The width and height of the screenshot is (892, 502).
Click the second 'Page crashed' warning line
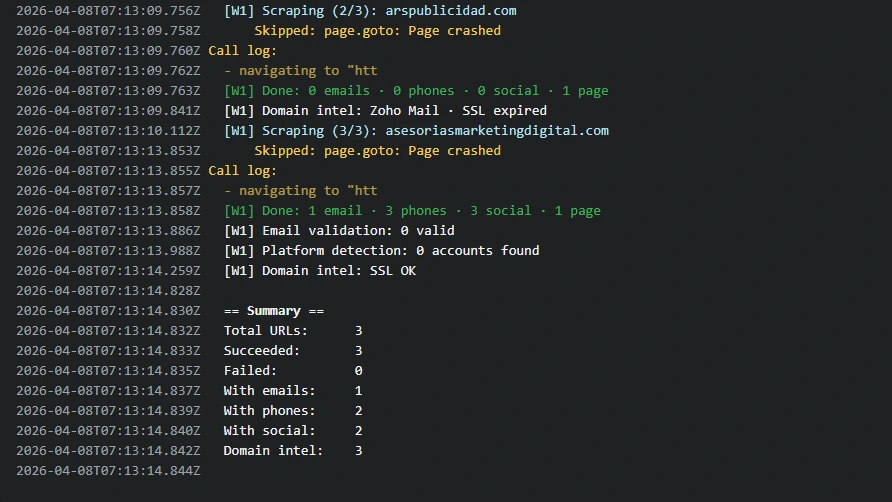pyautogui.click(x=378, y=151)
